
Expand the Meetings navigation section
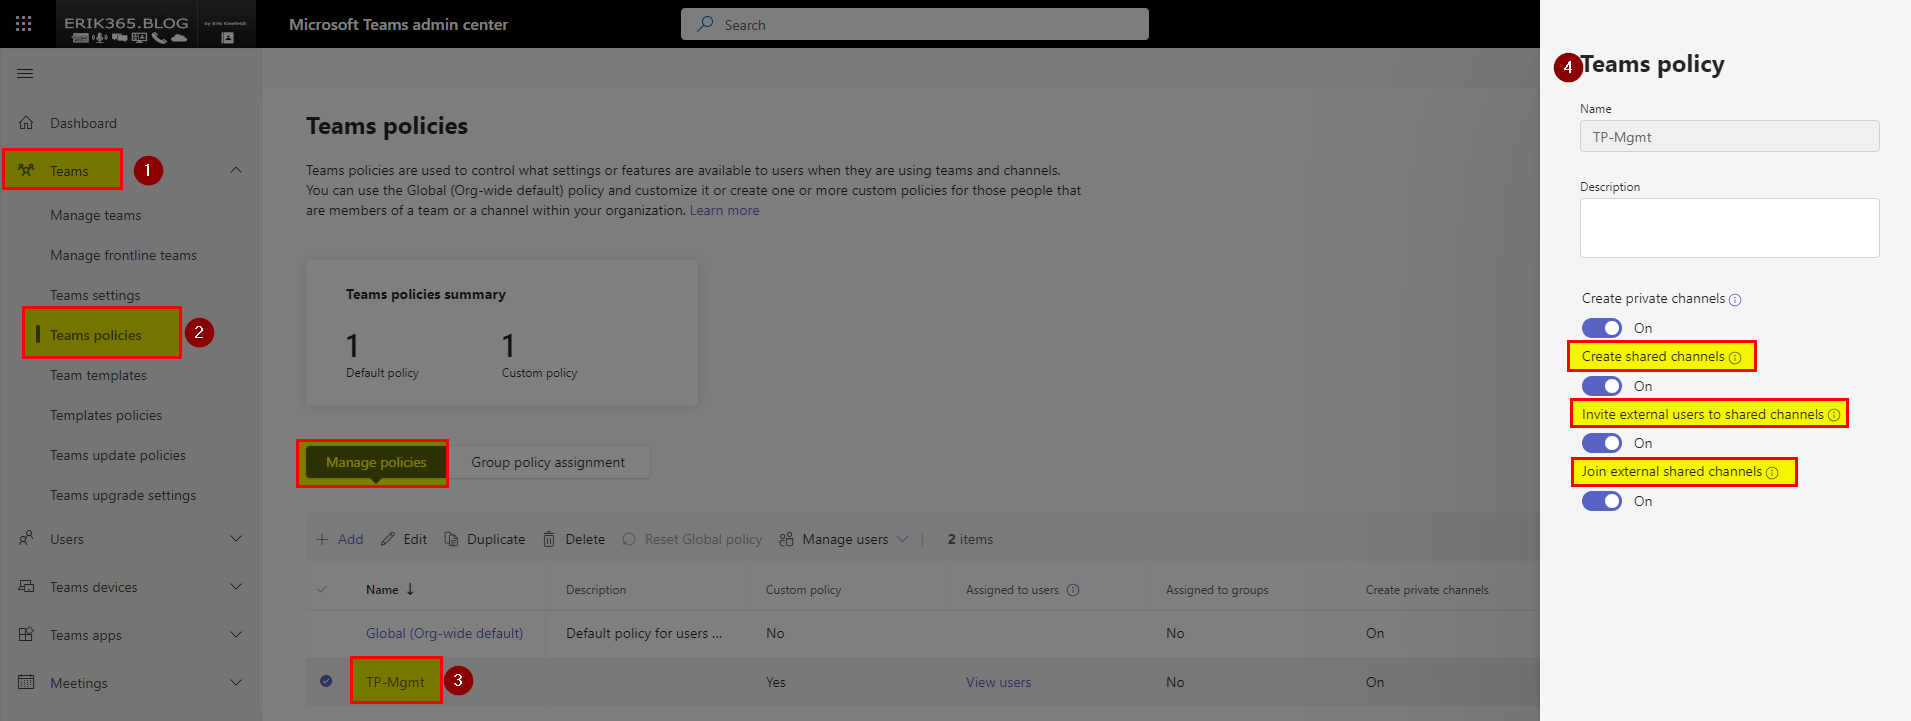[236, 683]
